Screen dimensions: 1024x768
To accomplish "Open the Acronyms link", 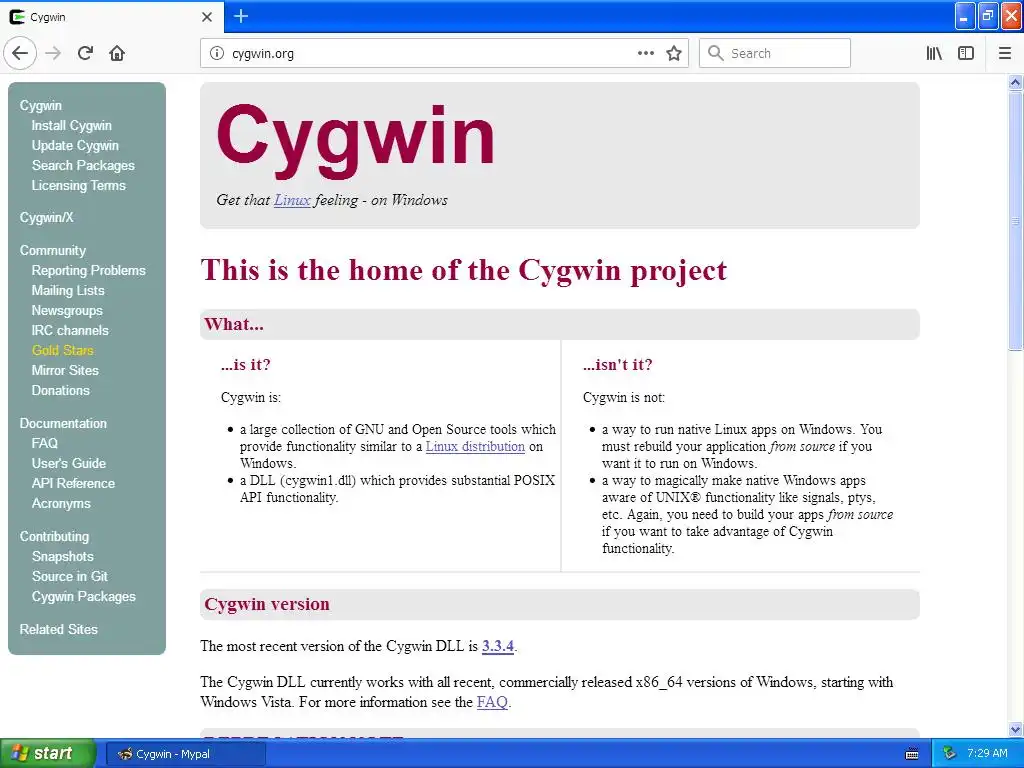I will point(61,504).
